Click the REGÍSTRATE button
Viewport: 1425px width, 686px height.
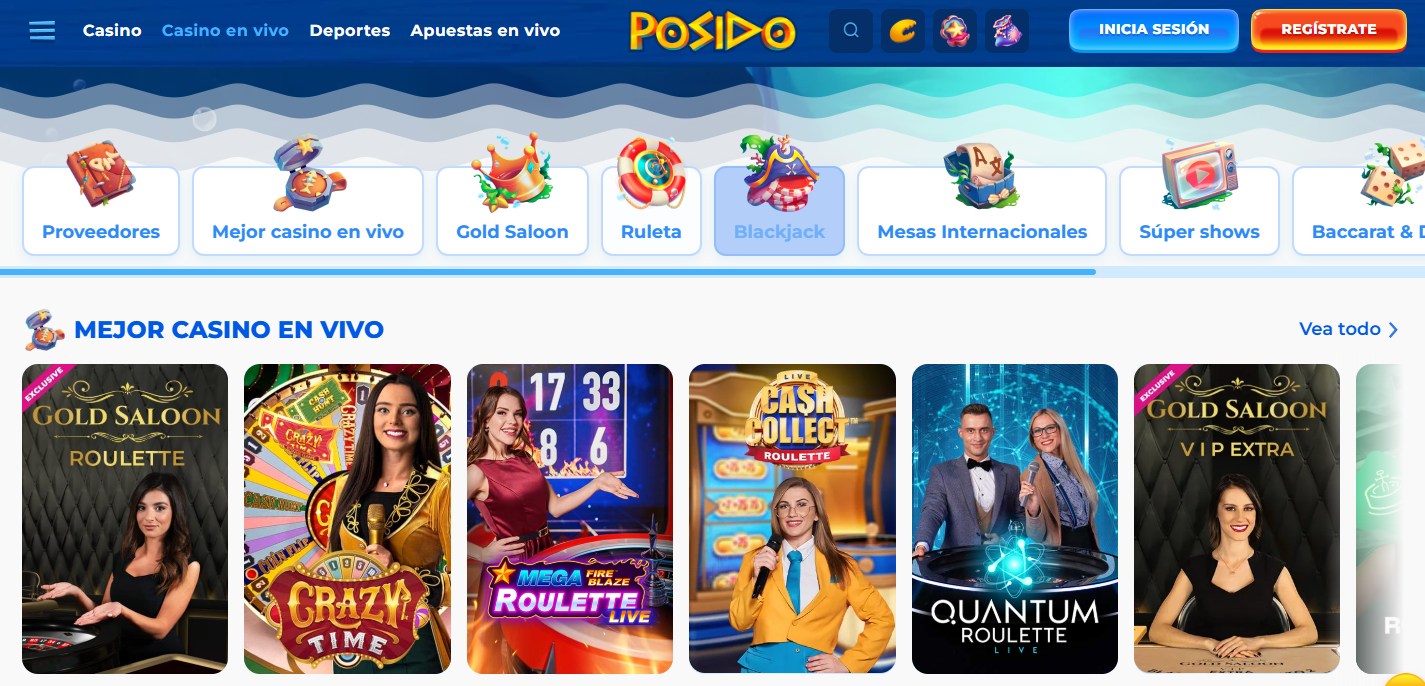pyautogui.click(x=1328, y=30)
